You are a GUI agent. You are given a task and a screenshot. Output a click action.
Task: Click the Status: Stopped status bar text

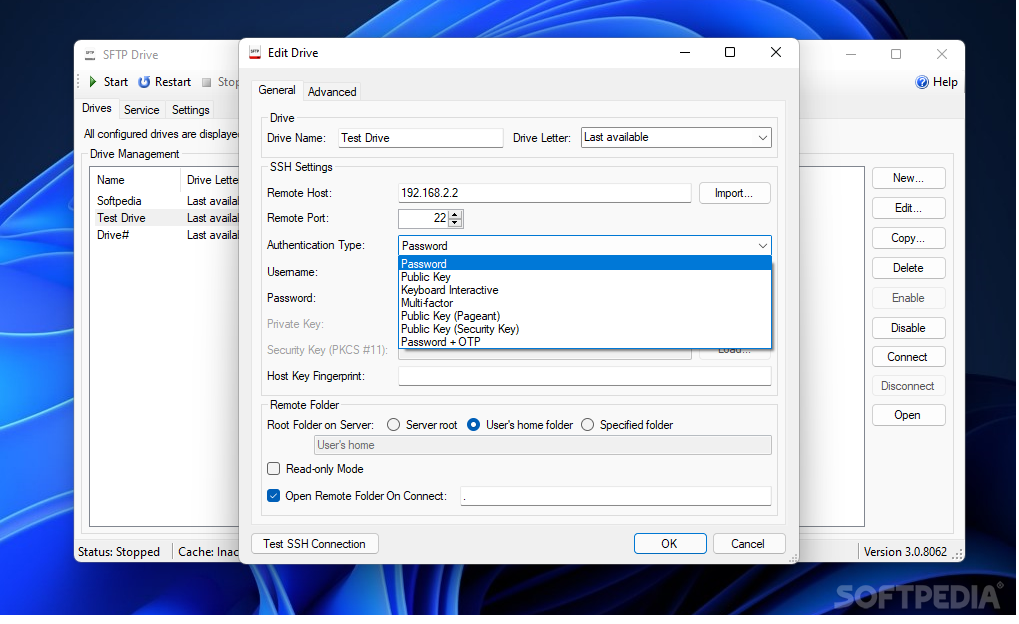[x=119, y=552]
